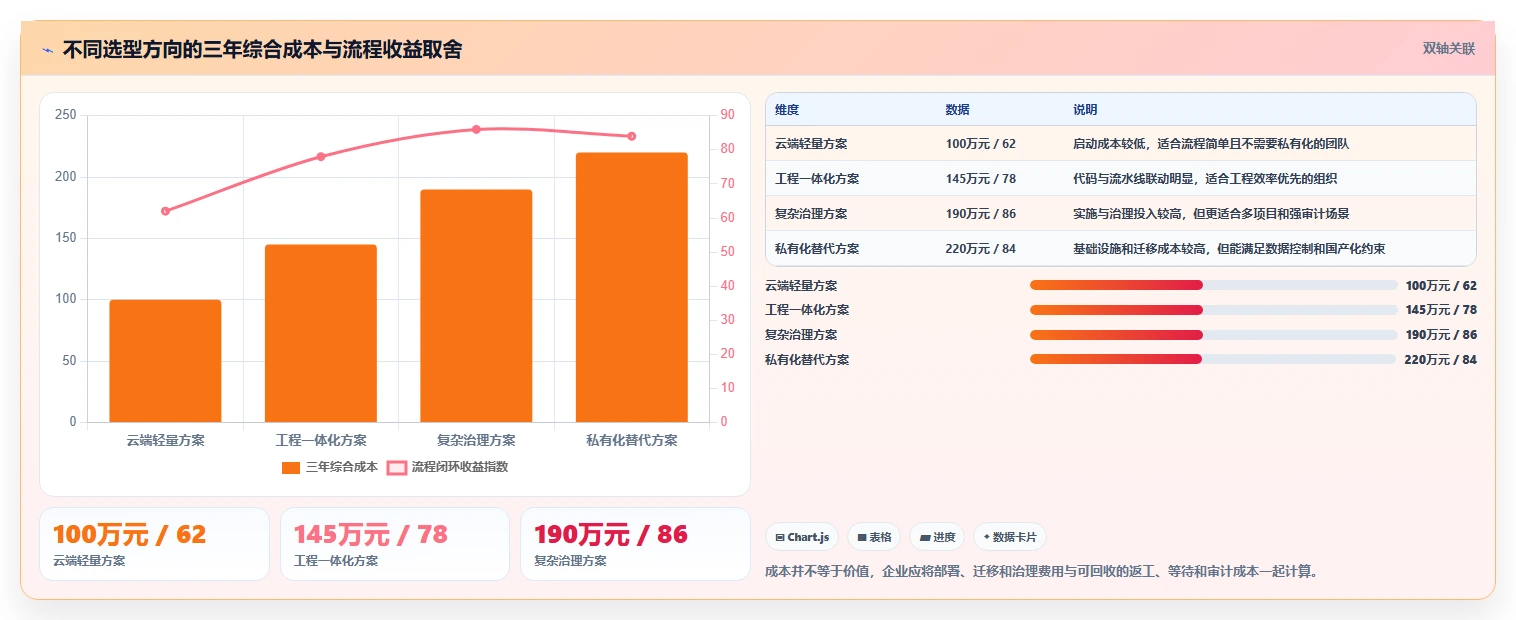Click the lightning icon beside the title

pos(47,49)
